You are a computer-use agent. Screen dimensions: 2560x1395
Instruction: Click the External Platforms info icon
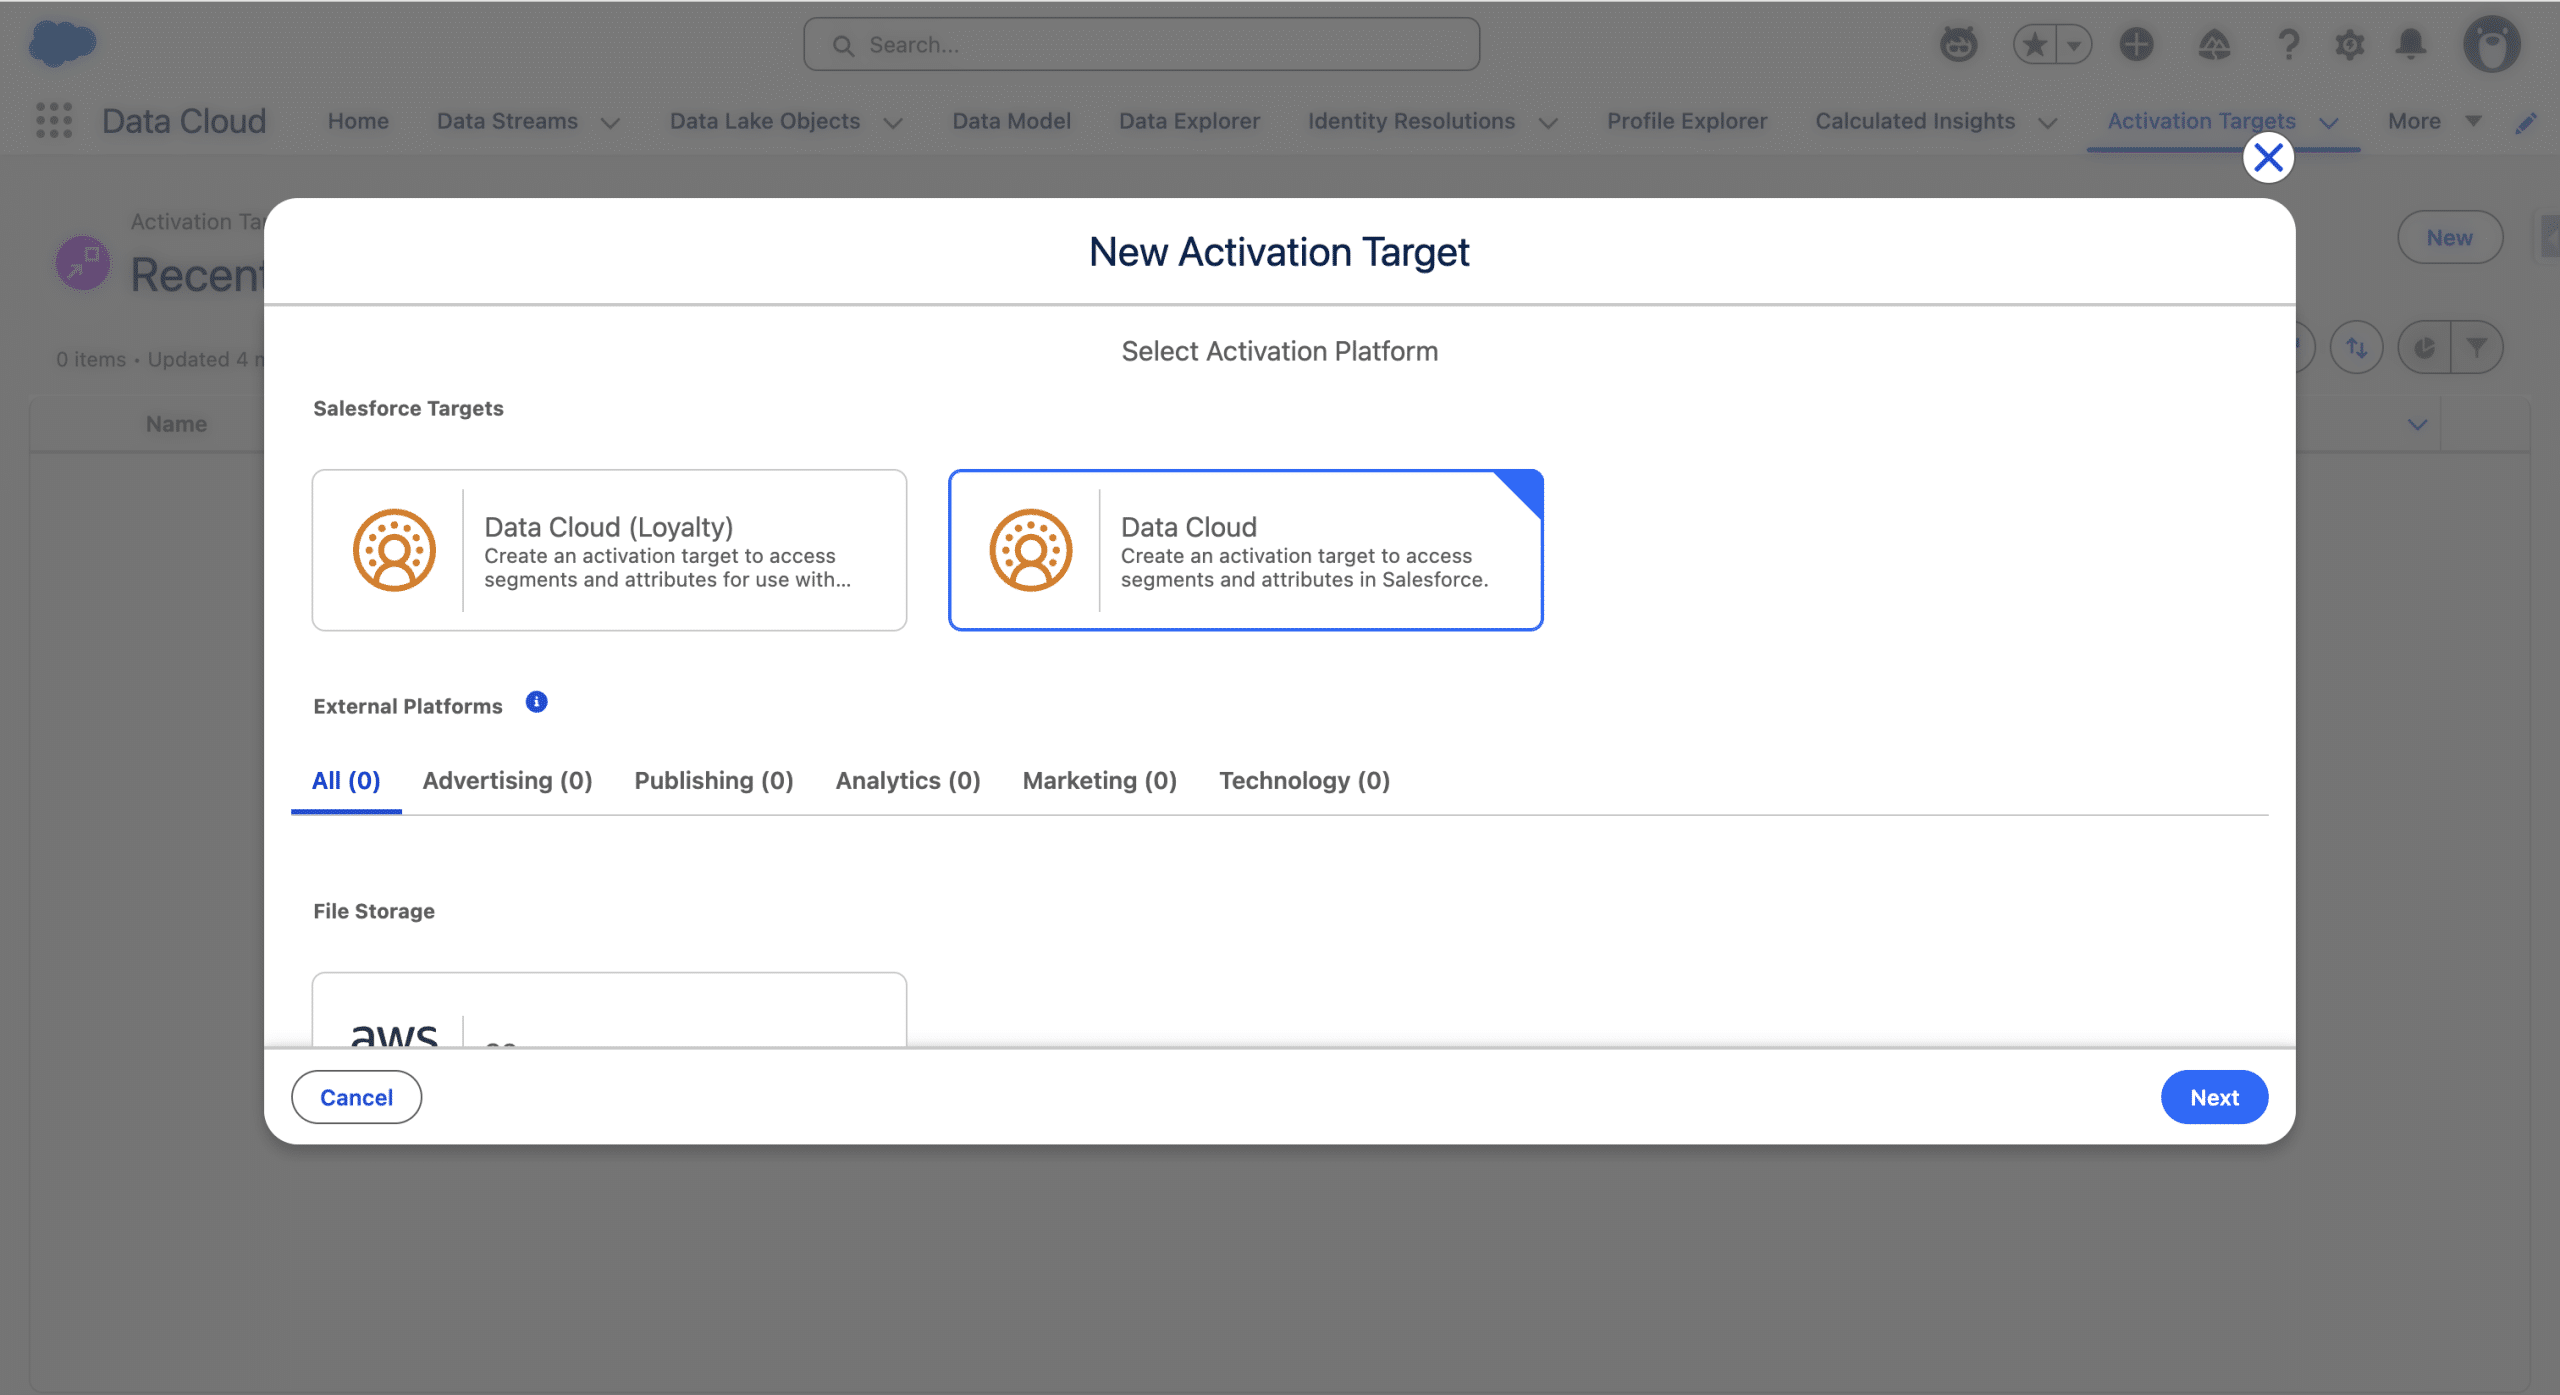[x=536, y=702]
